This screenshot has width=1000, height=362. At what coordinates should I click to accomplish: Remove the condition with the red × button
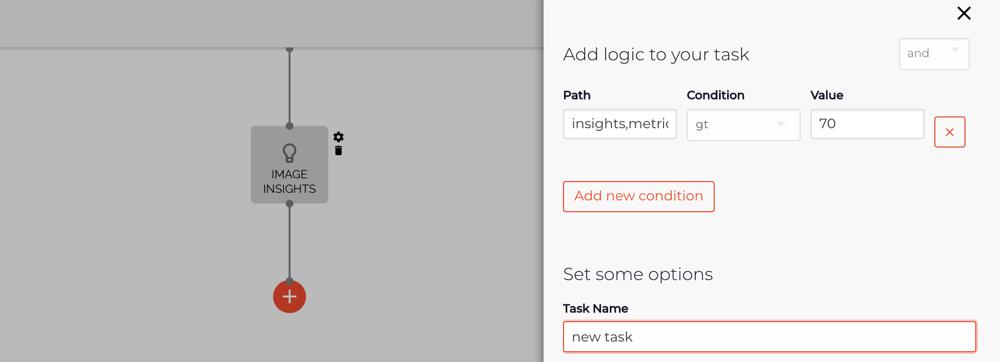pyautogui.click(x=950, y=132)
